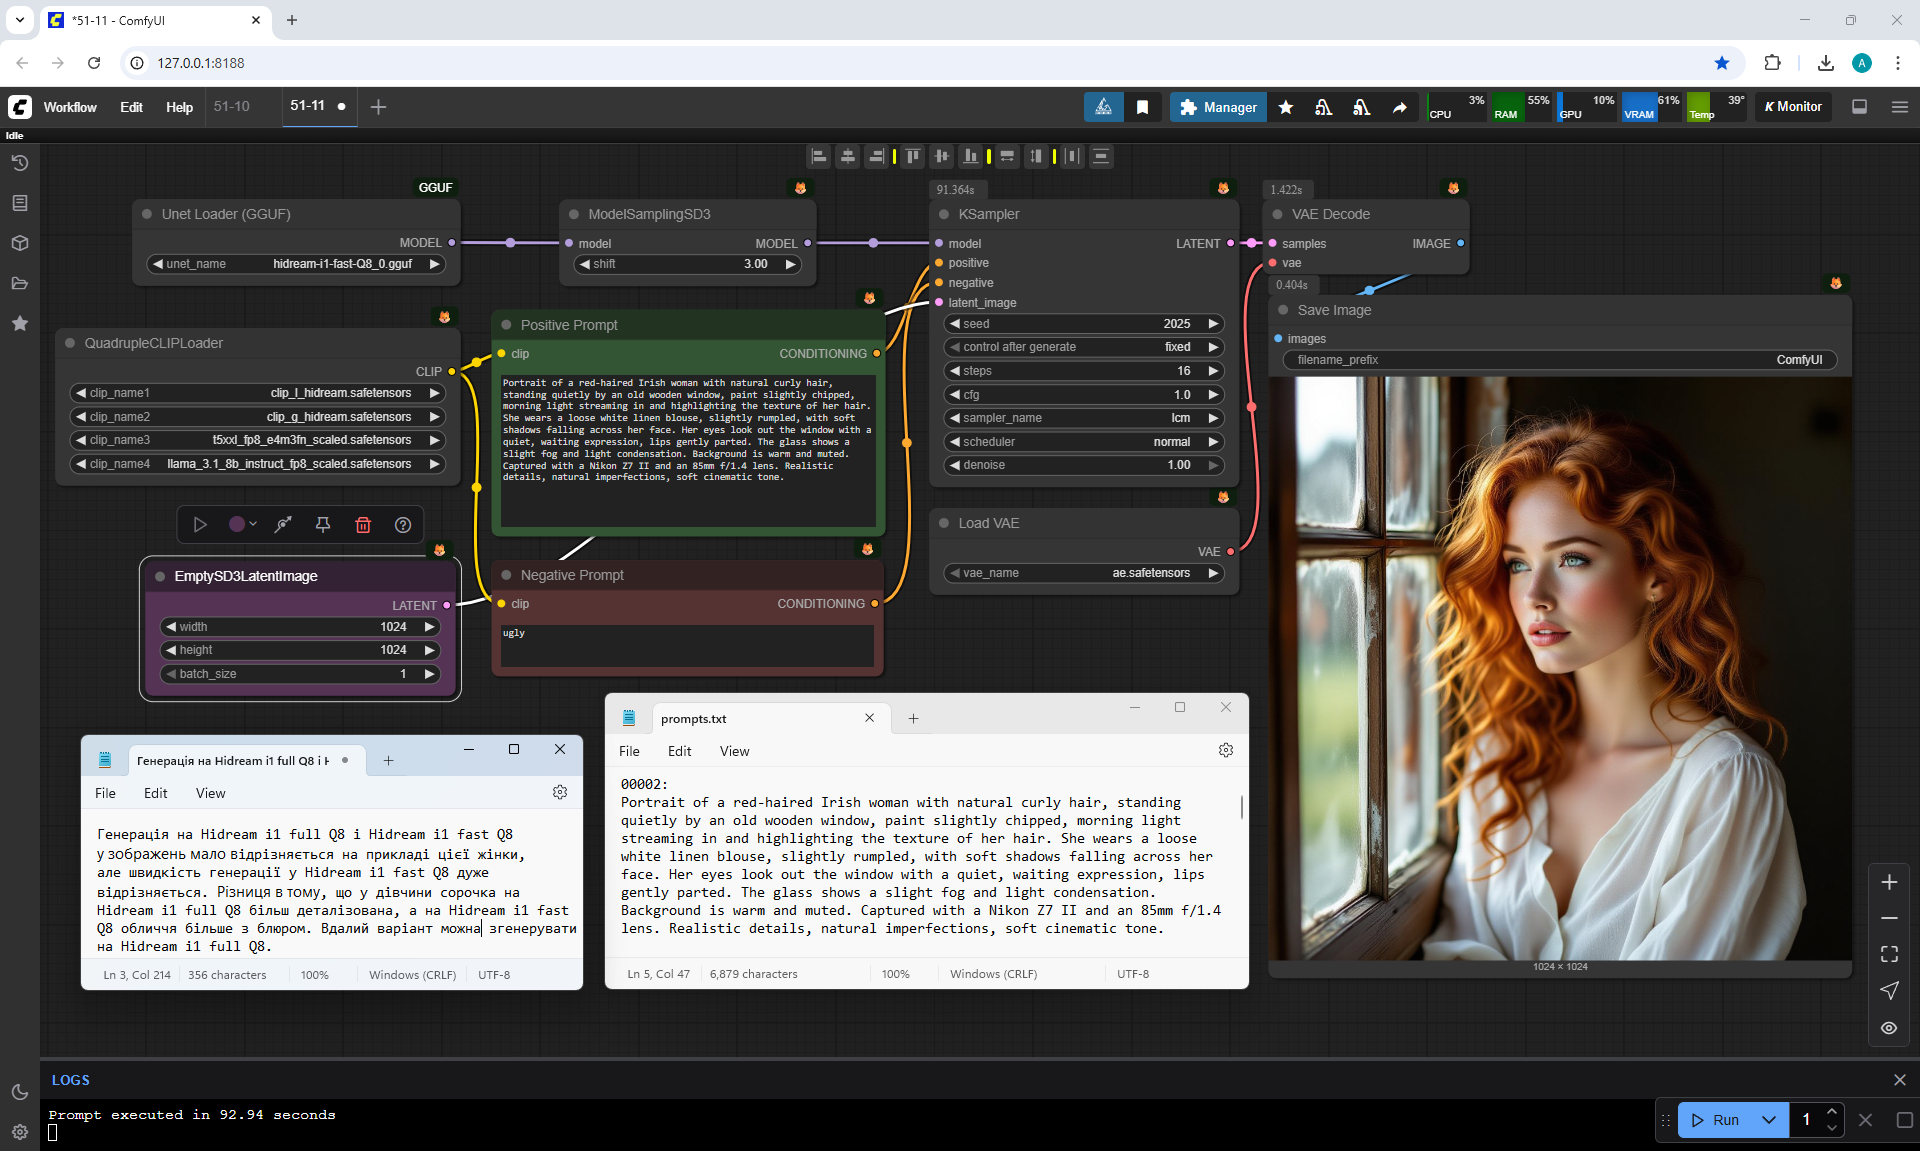Pin the selected node with pin icon
This screenshot has width=1920, height=1151.
coord(323,525)
